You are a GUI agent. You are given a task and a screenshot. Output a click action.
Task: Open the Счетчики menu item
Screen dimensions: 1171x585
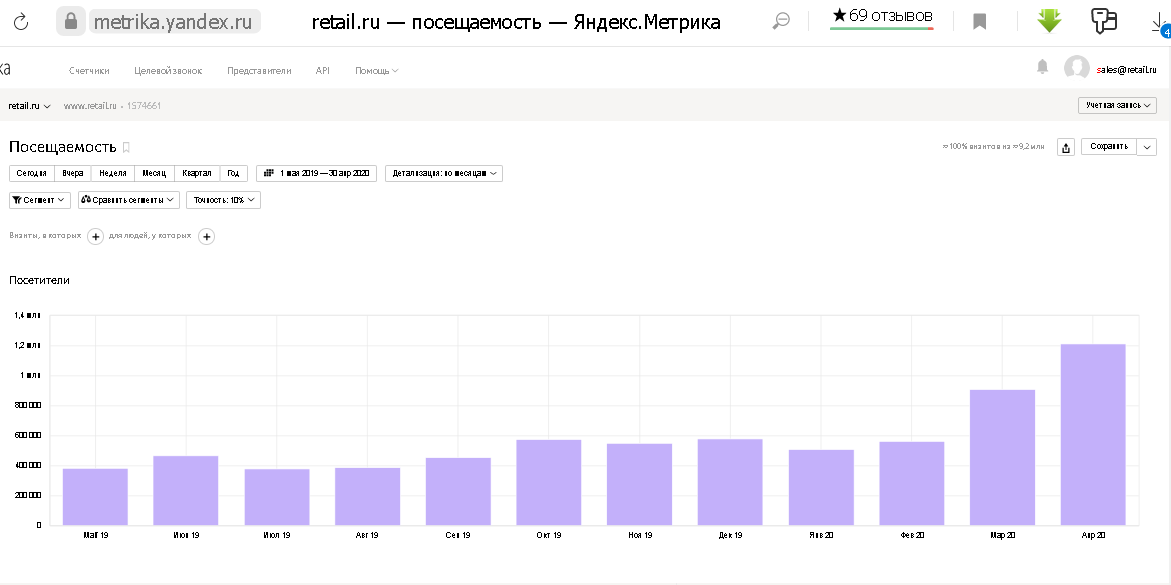(89, 70)
